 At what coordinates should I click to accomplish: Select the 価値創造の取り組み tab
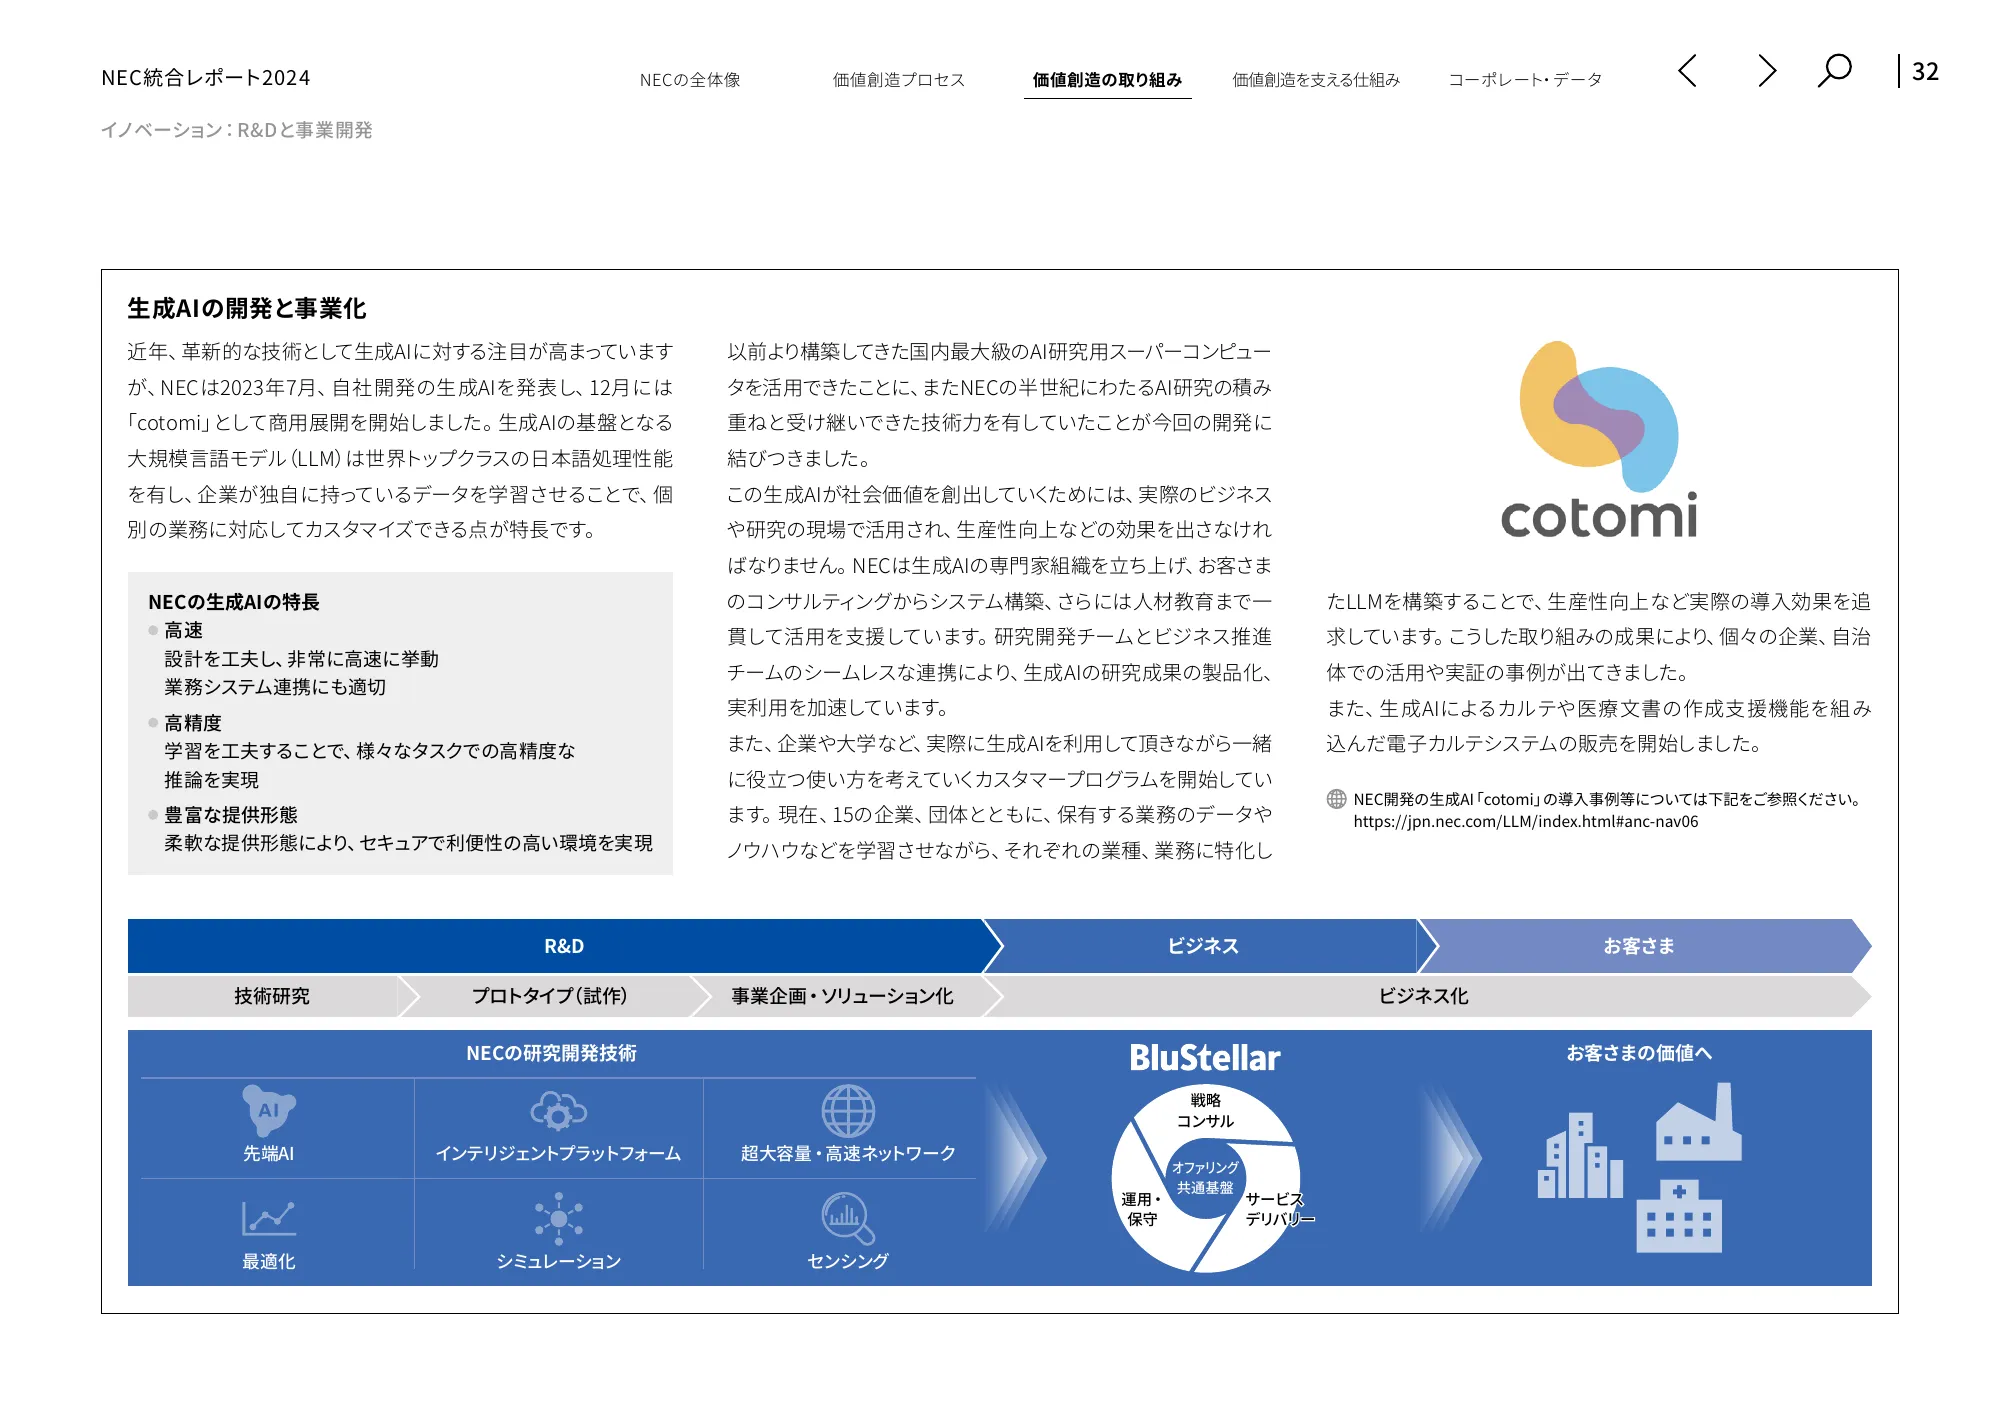pos(1107,80)
